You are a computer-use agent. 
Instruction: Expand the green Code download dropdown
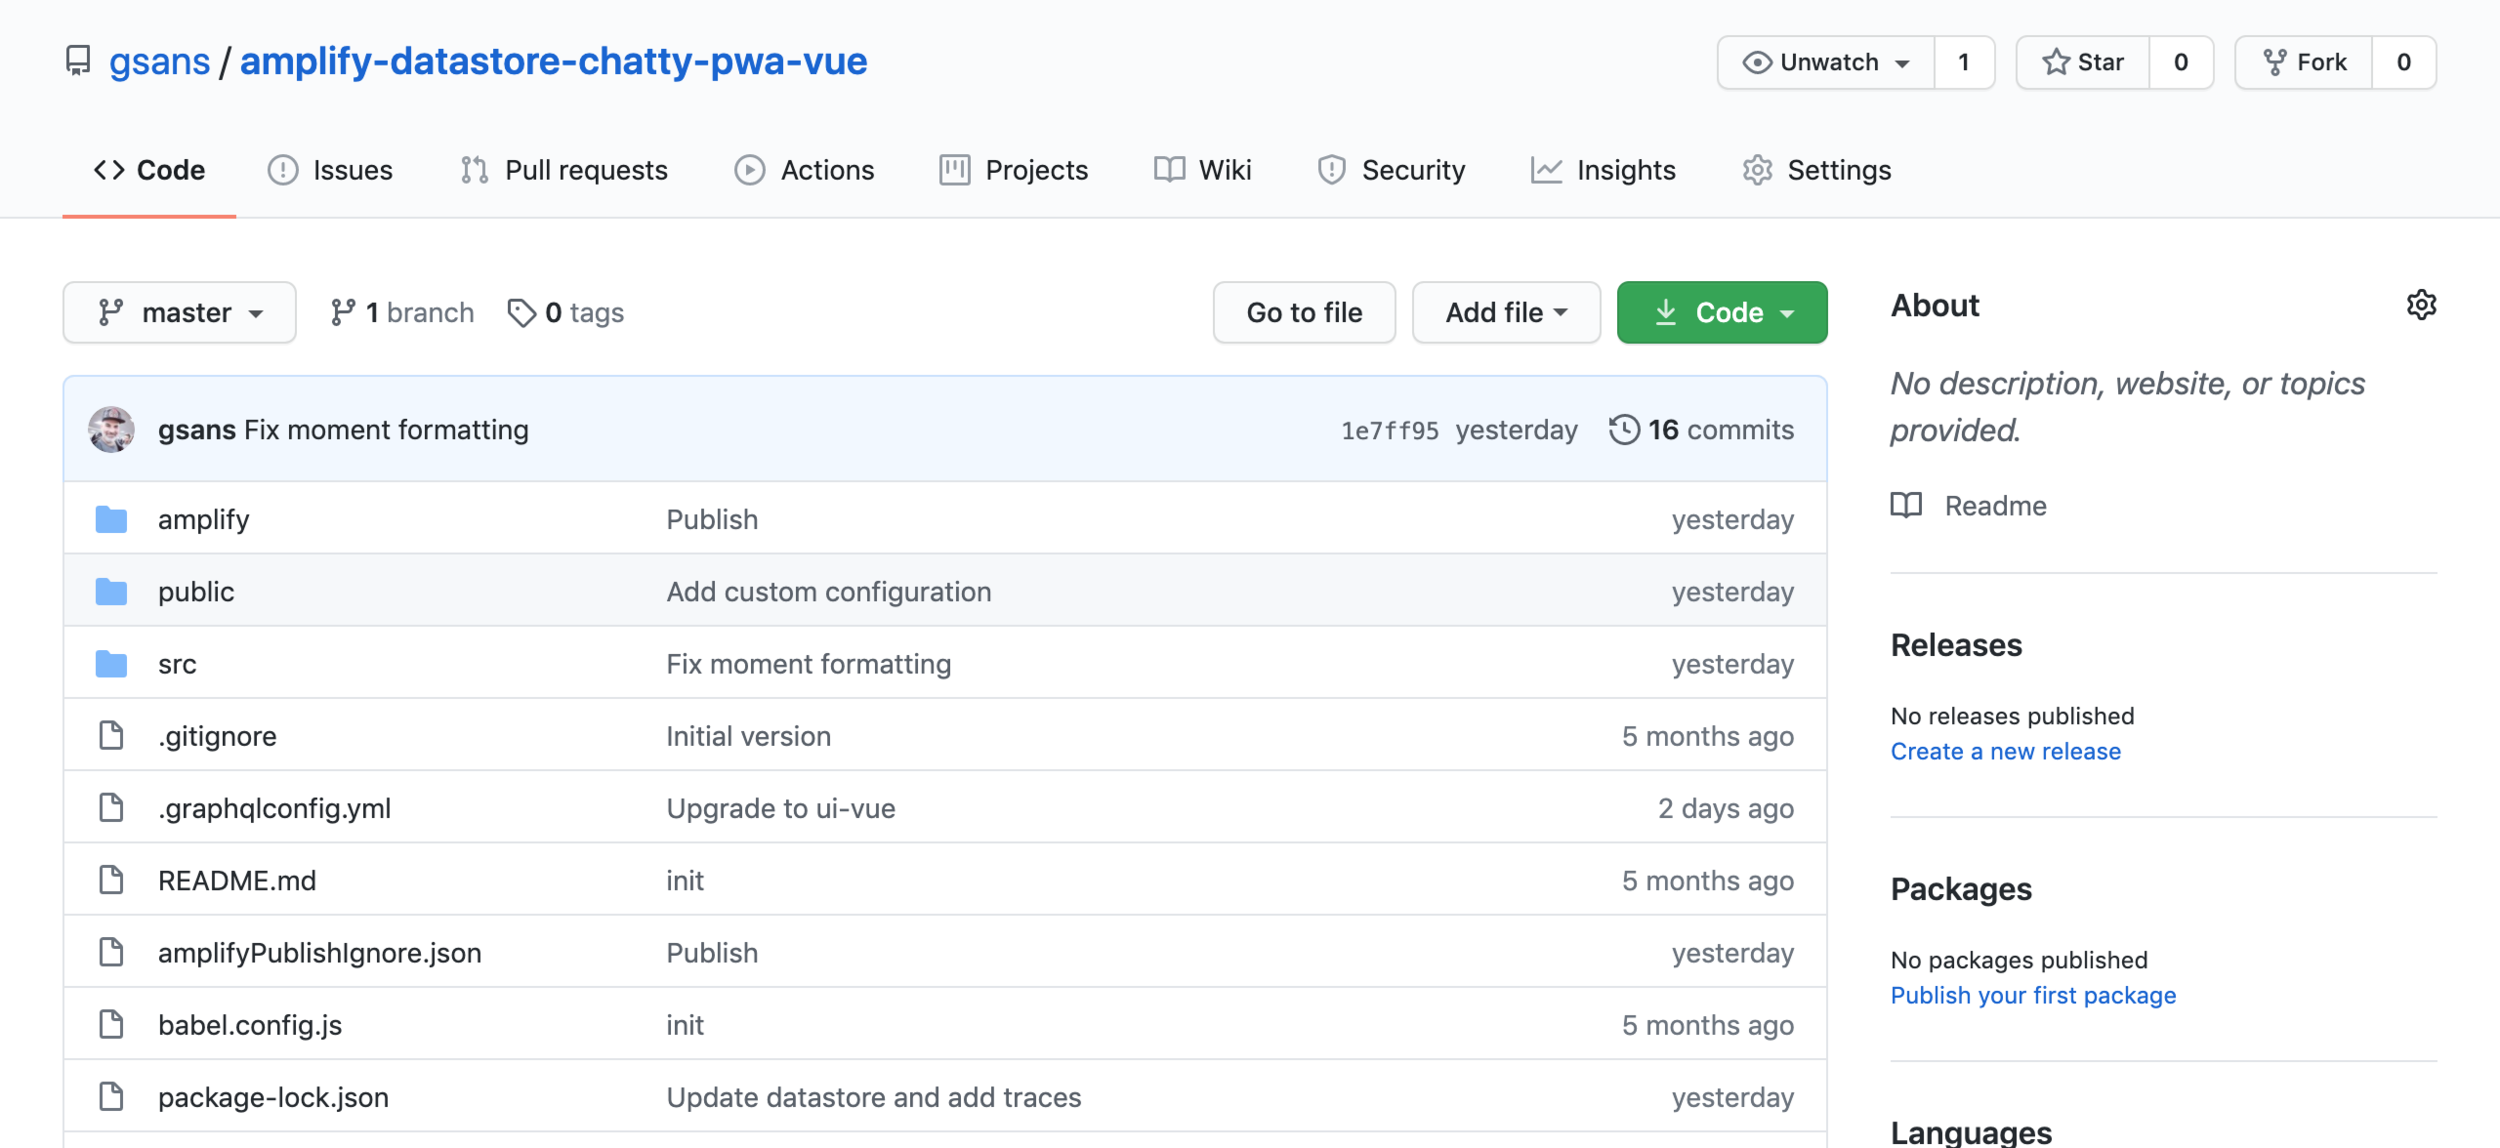[x=1721, y=313]
